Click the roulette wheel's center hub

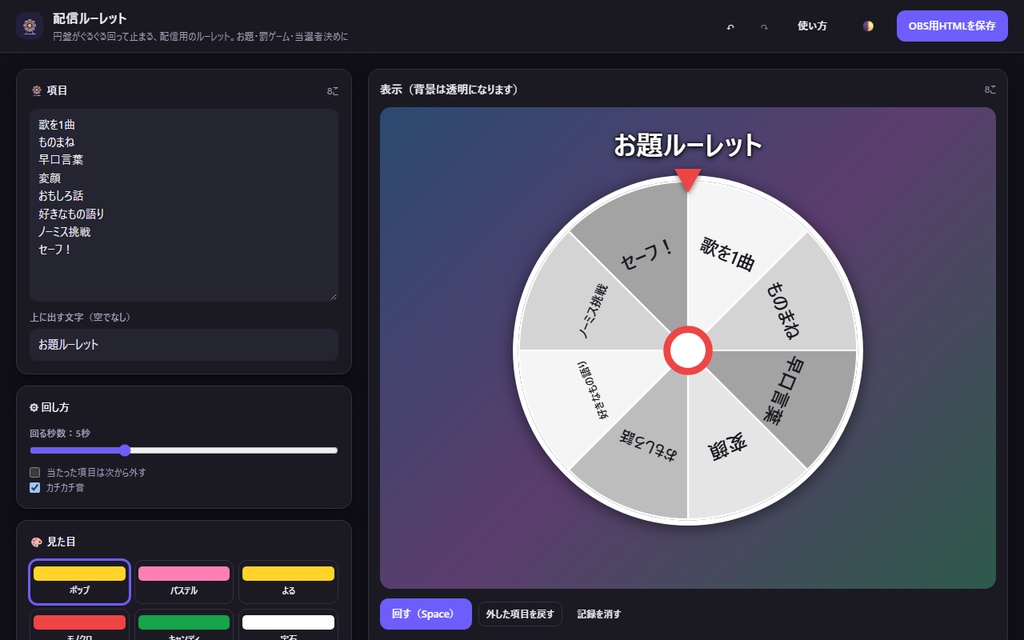point(688,350)
